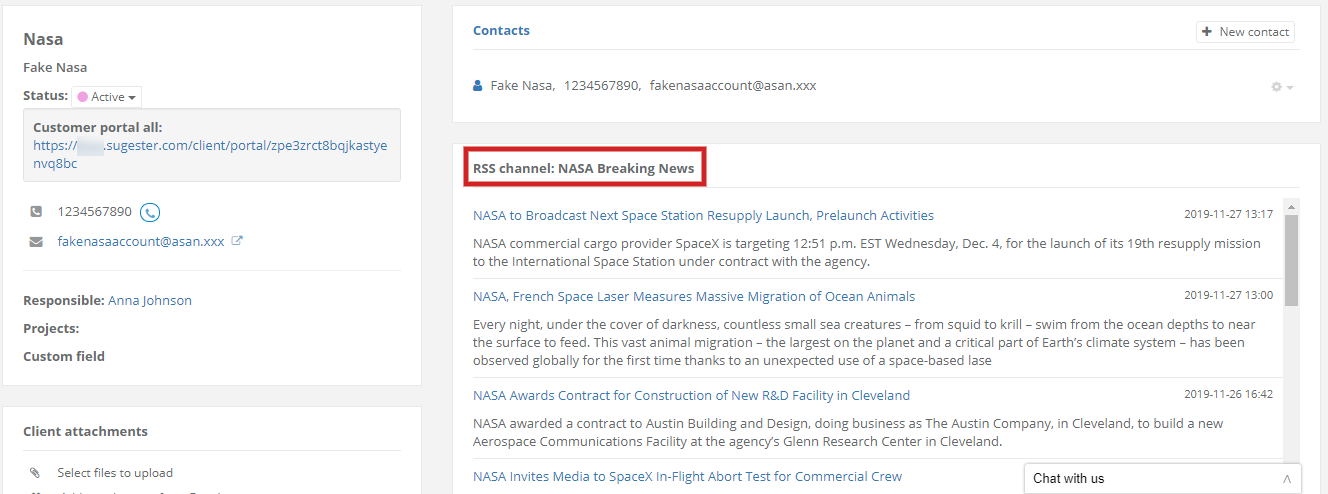
Task: Click the New contact button
Action: tap(1245, 32)
